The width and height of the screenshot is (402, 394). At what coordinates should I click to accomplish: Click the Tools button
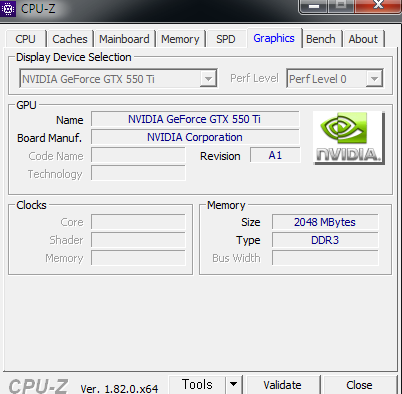click(x=197, y=384)
